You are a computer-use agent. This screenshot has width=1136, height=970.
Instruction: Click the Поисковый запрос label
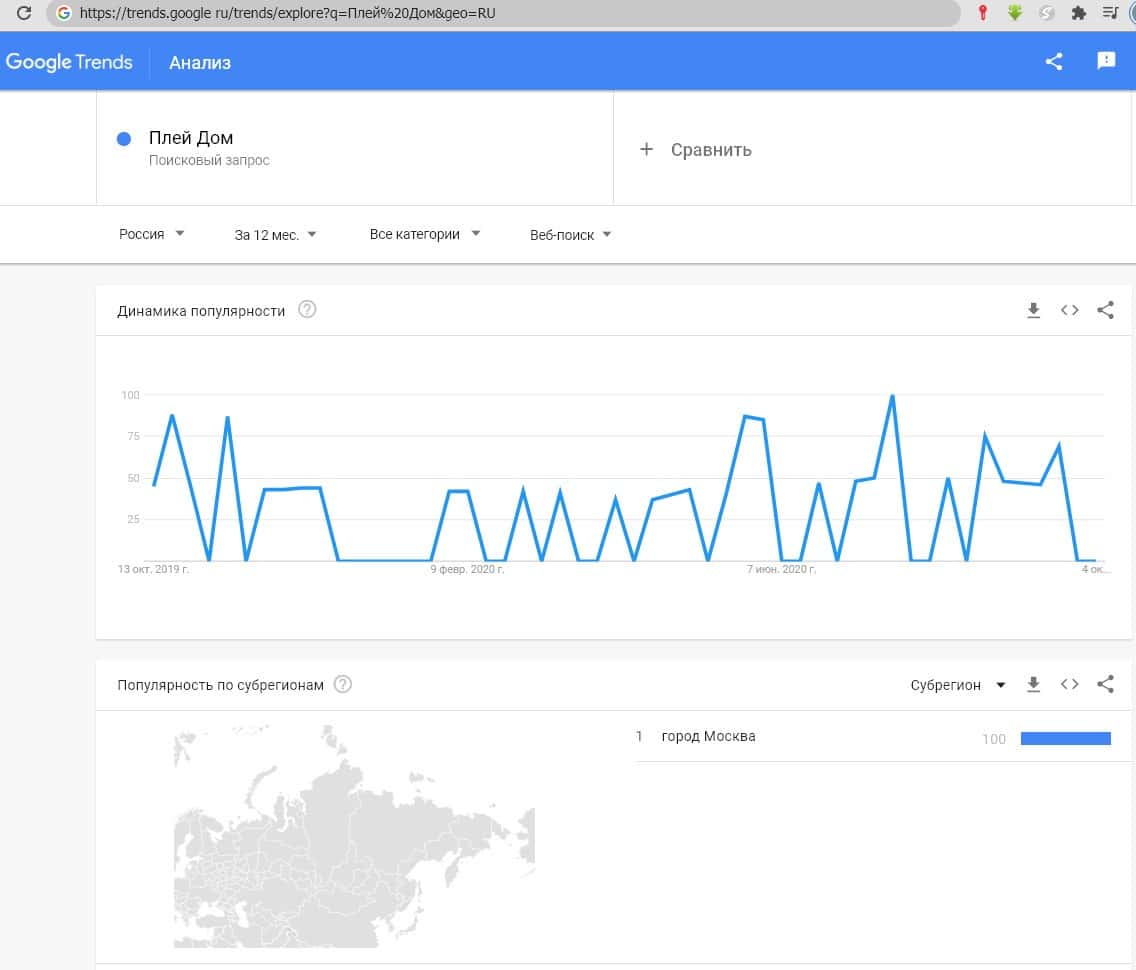click(209, 160)
